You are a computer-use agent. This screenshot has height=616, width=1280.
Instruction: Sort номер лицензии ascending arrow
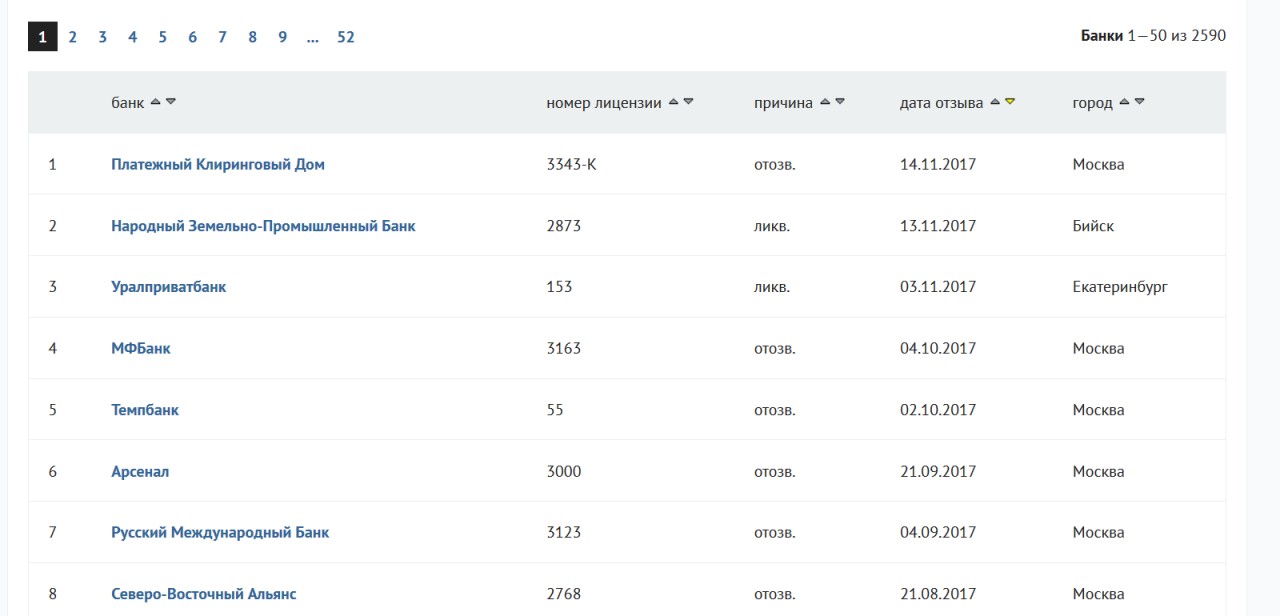pos(673,102)
